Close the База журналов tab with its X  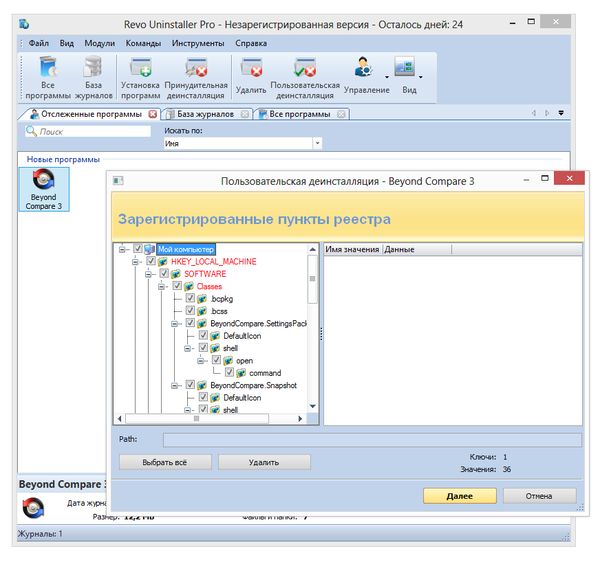pos(245,114)
